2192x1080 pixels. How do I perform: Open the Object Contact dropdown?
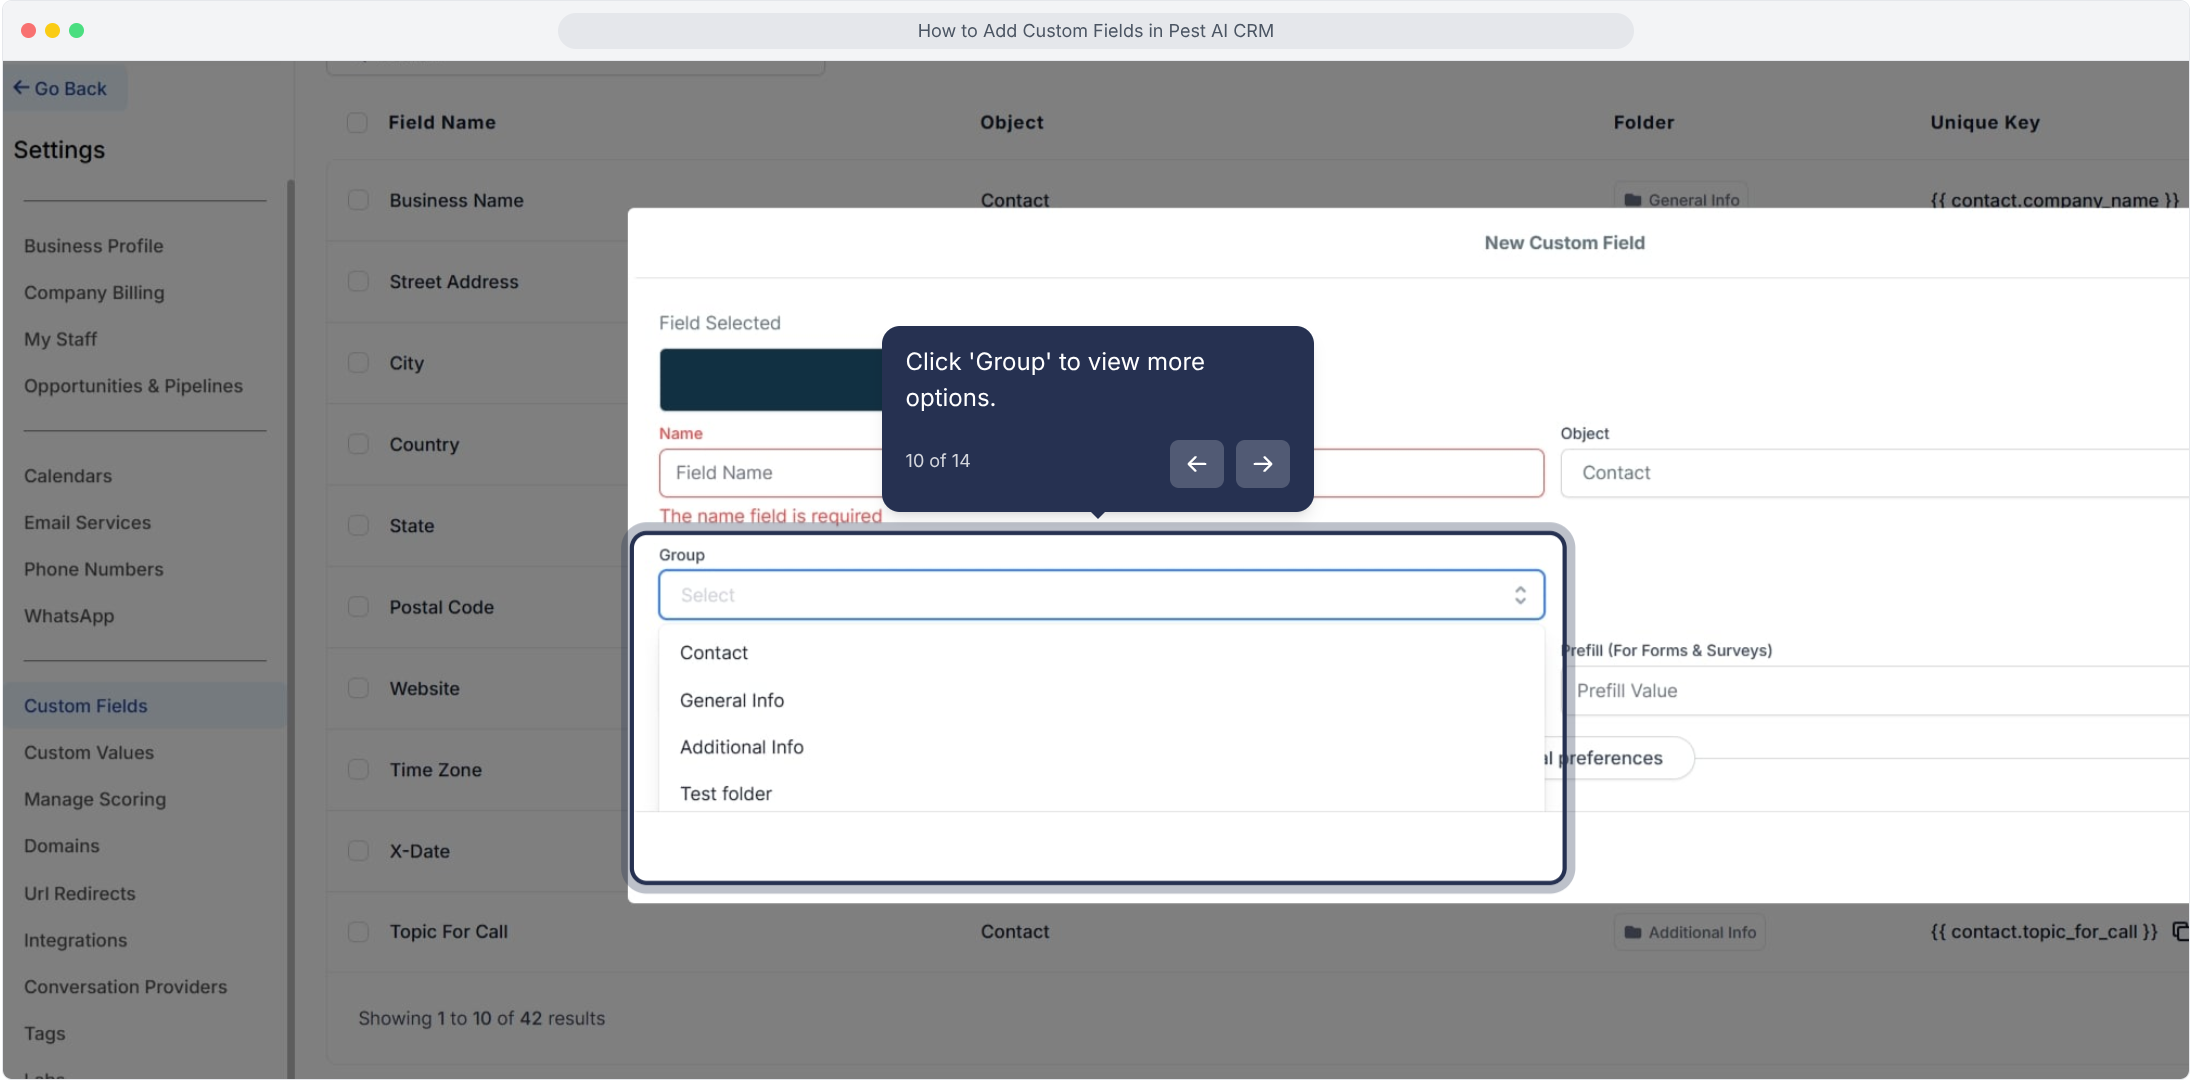point(1875,473)
